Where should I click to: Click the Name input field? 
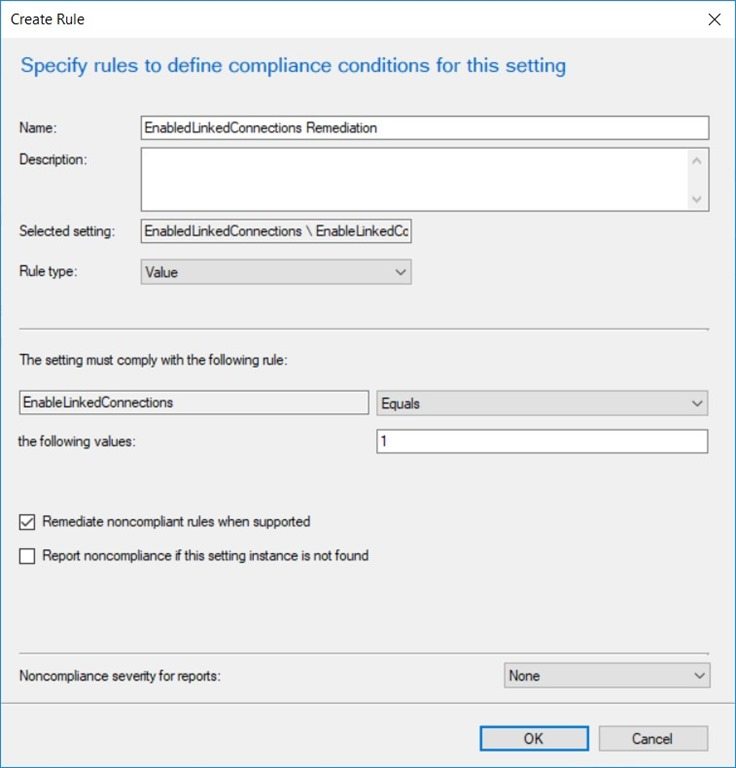425,128
